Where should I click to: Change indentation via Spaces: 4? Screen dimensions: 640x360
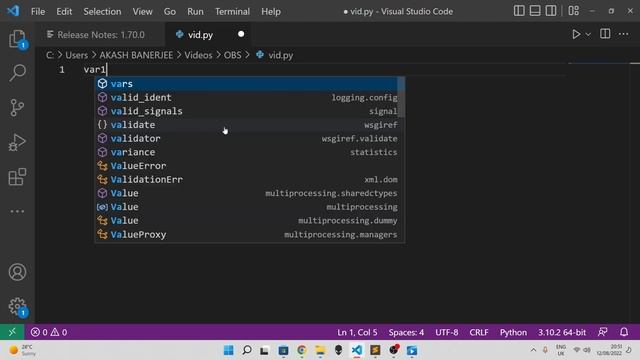pos(406,332)
